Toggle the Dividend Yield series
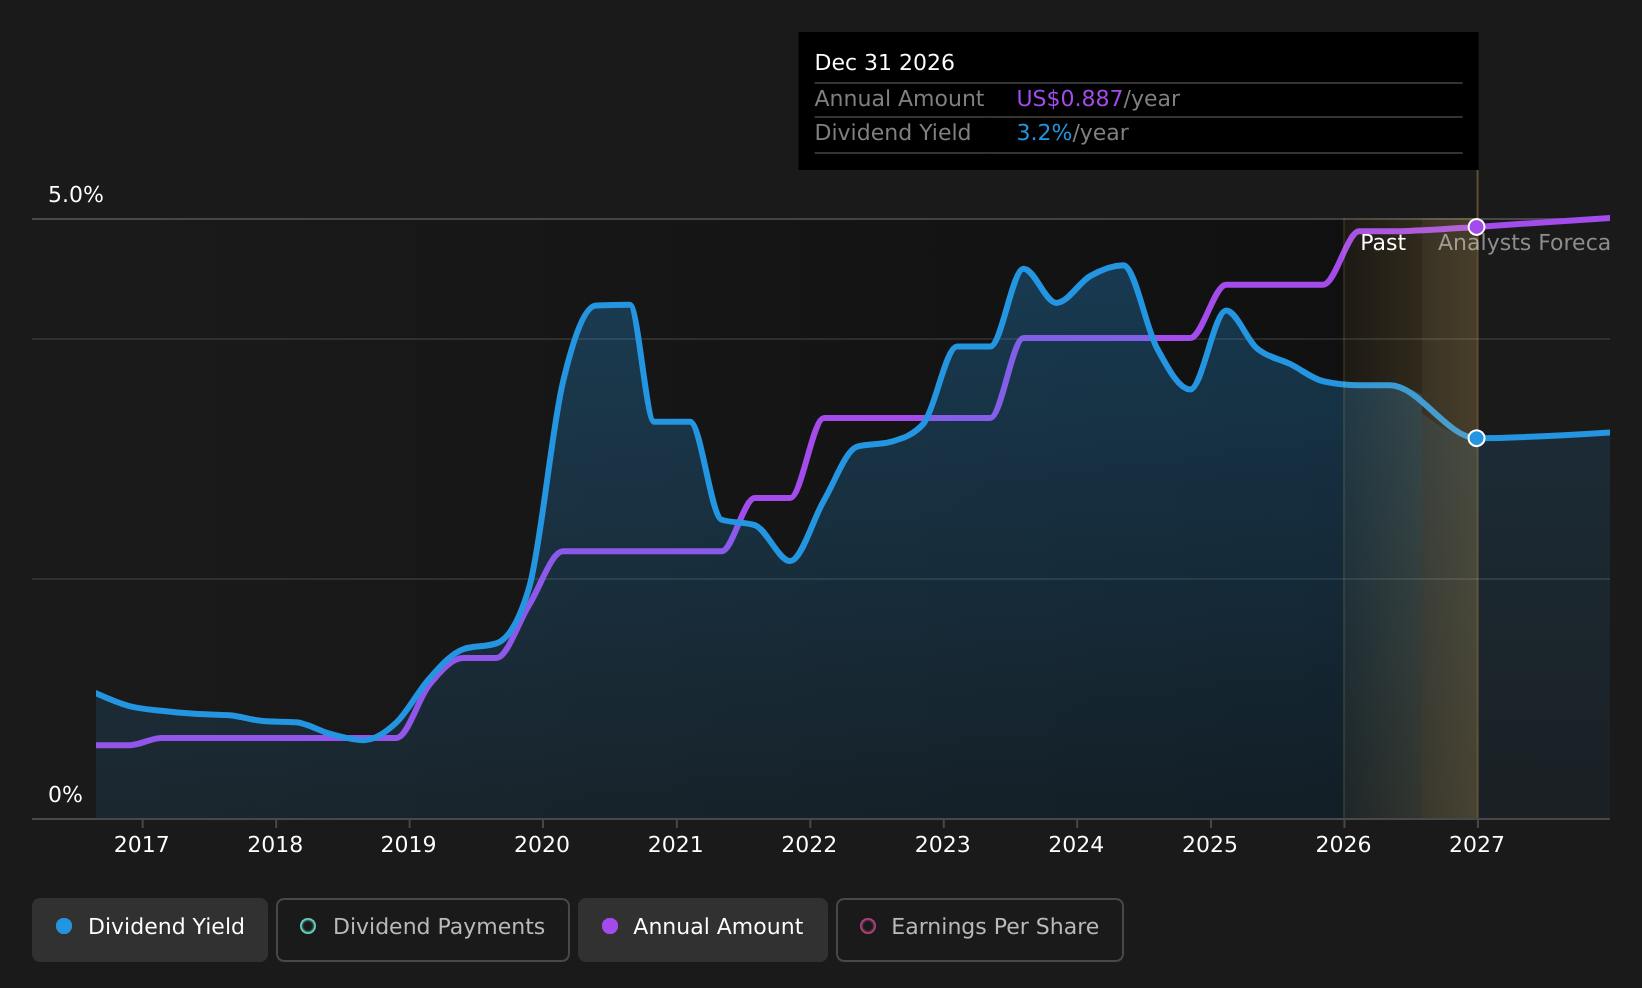 [x=150, y=929]
